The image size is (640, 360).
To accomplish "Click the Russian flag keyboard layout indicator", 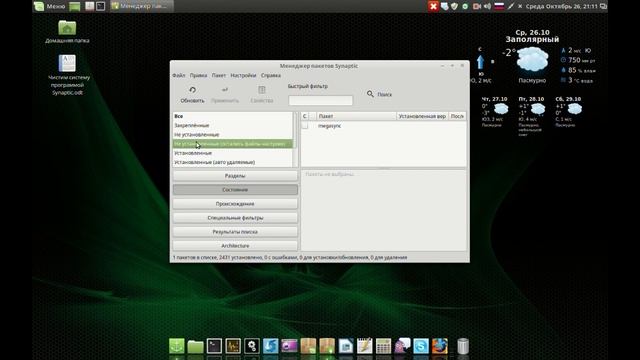I will tap(499, 6).
